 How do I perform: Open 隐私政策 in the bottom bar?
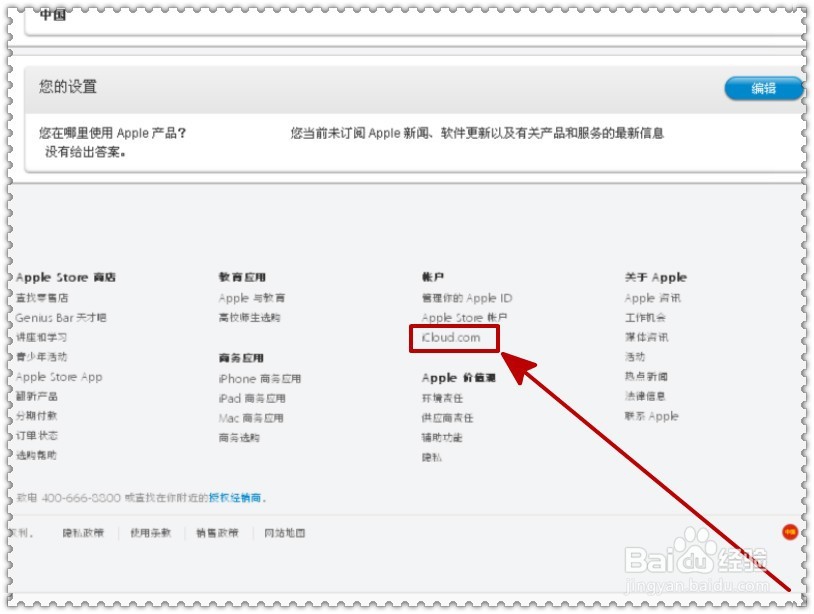pos(83,533)
